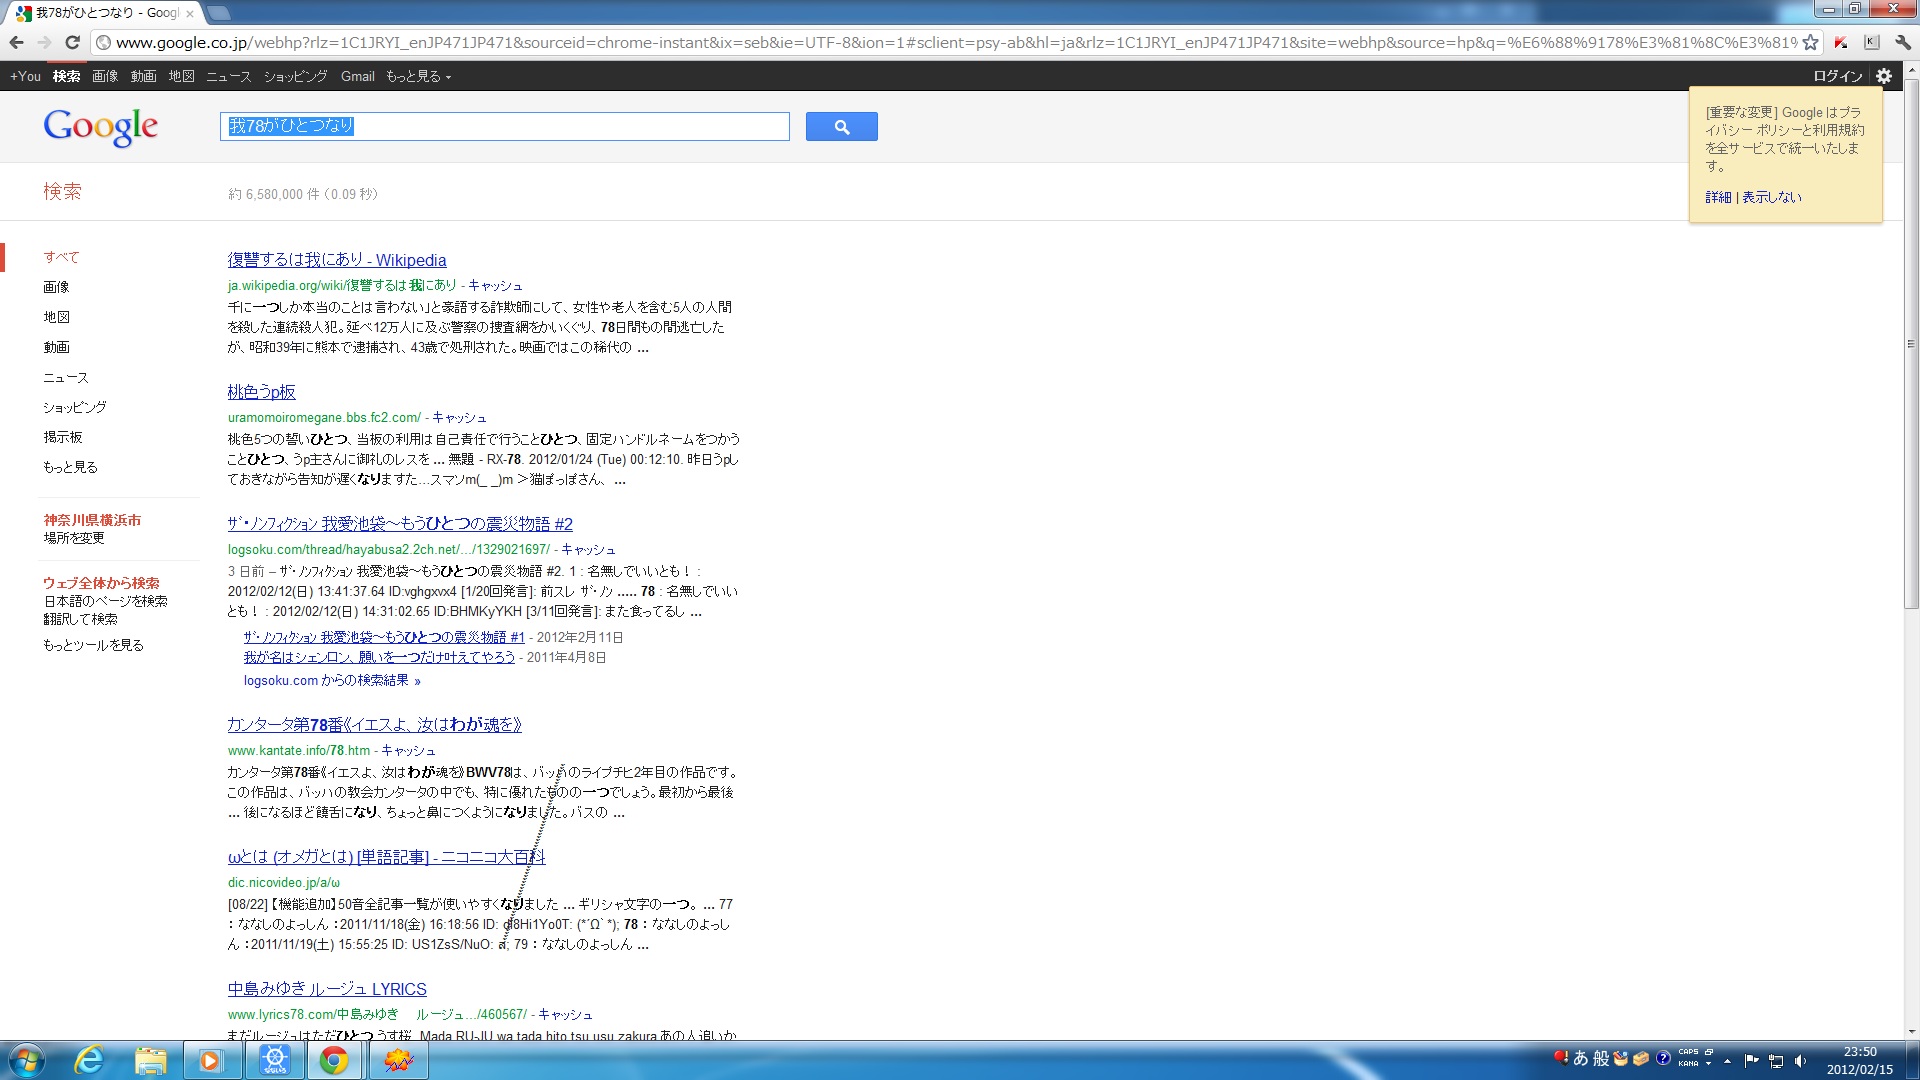Image resolution: width=1920 pixels, height=1080 pixels.
Task: Select 動画 in top black bar
Action: tap(143, 76)
